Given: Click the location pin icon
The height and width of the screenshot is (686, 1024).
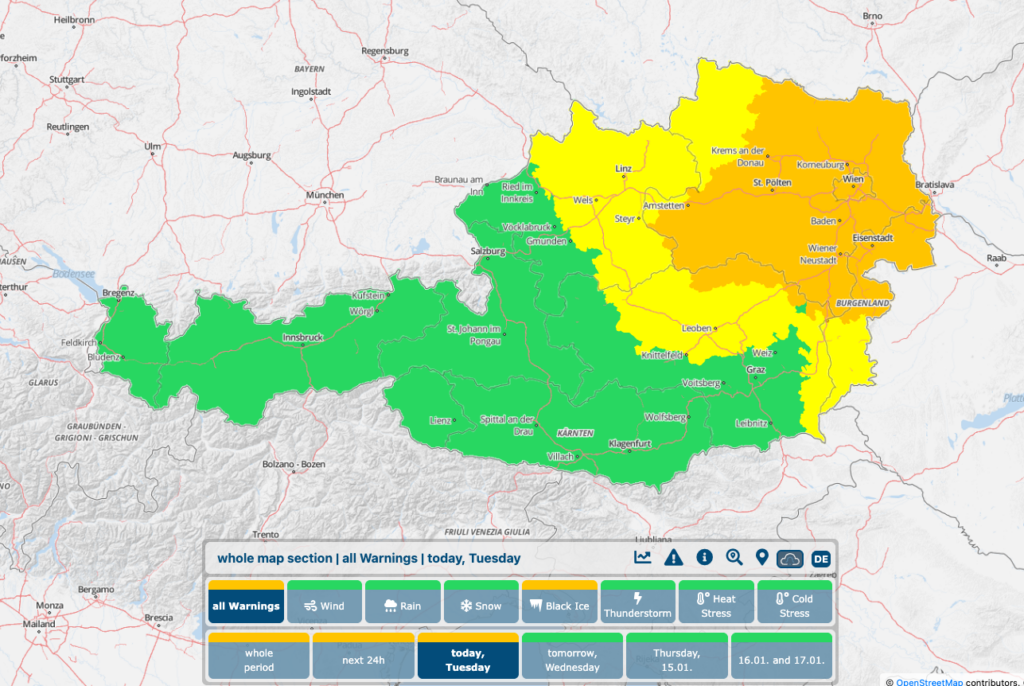Looking at the screenshot, I should tap(762, 558).
